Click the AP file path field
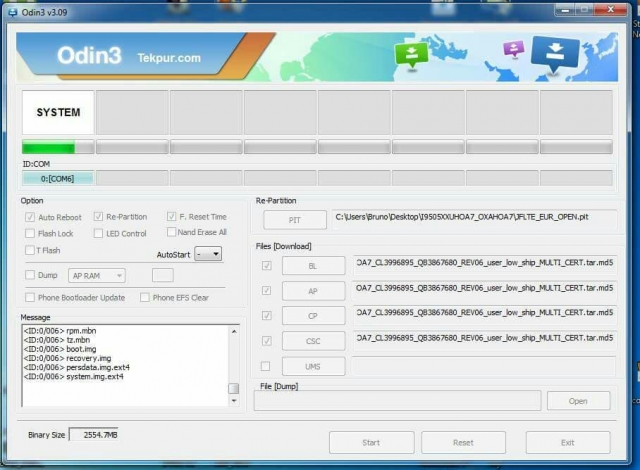 [484, 290]
